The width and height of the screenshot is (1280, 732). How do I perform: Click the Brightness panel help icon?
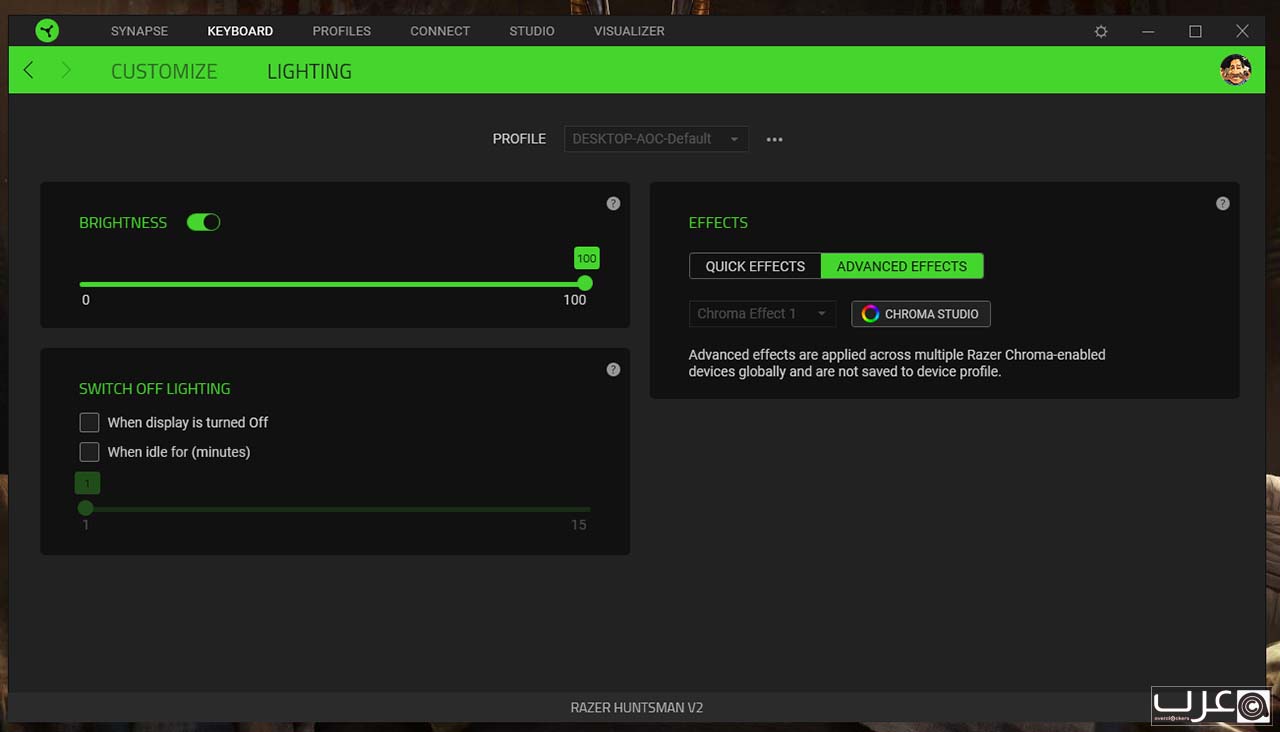click(x=613, y=204)
